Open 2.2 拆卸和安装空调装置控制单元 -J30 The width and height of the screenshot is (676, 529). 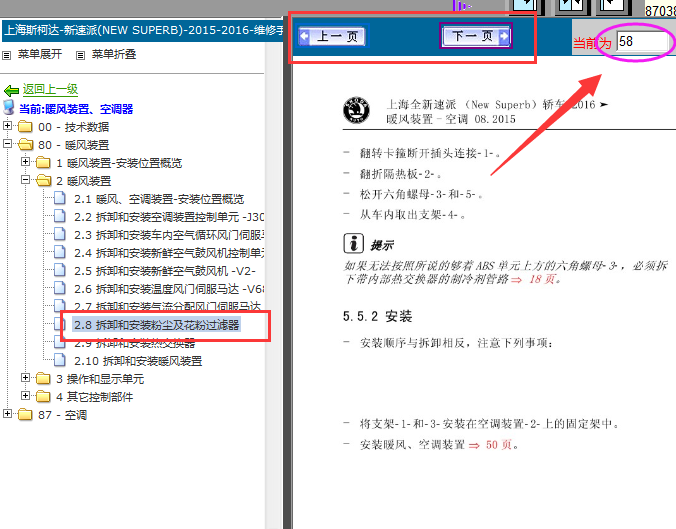click(169, 217)
